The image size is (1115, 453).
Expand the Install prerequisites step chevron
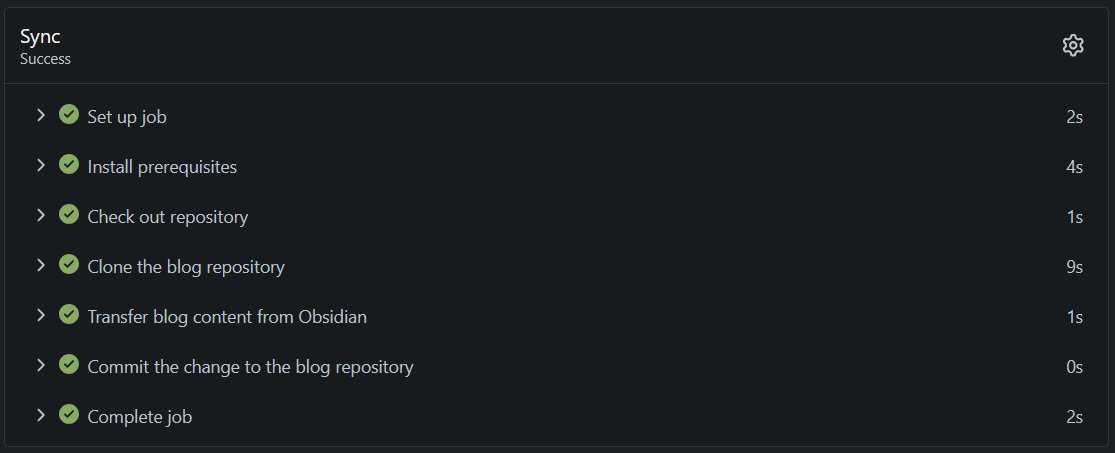pyautogui.click(x=41, y=165)
